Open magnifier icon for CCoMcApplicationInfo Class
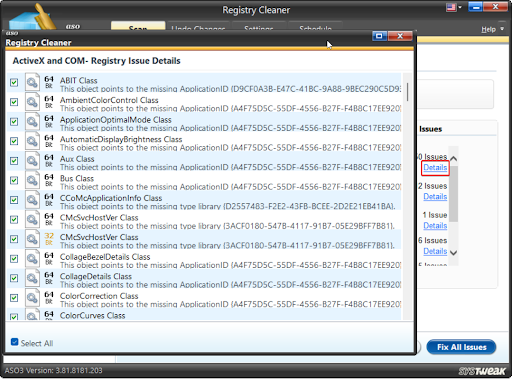512x379 pixels. [x=32, y=200]
